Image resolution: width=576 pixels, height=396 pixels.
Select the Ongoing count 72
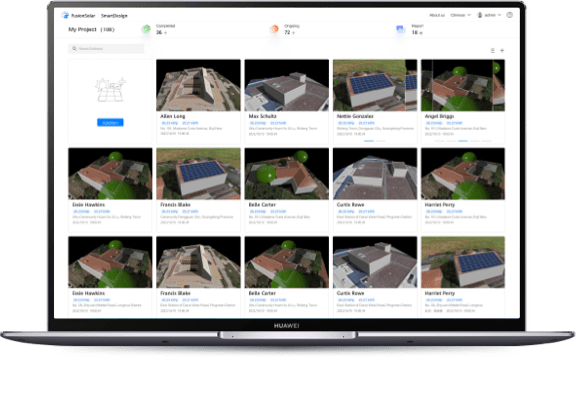click(x=287, y=32)
